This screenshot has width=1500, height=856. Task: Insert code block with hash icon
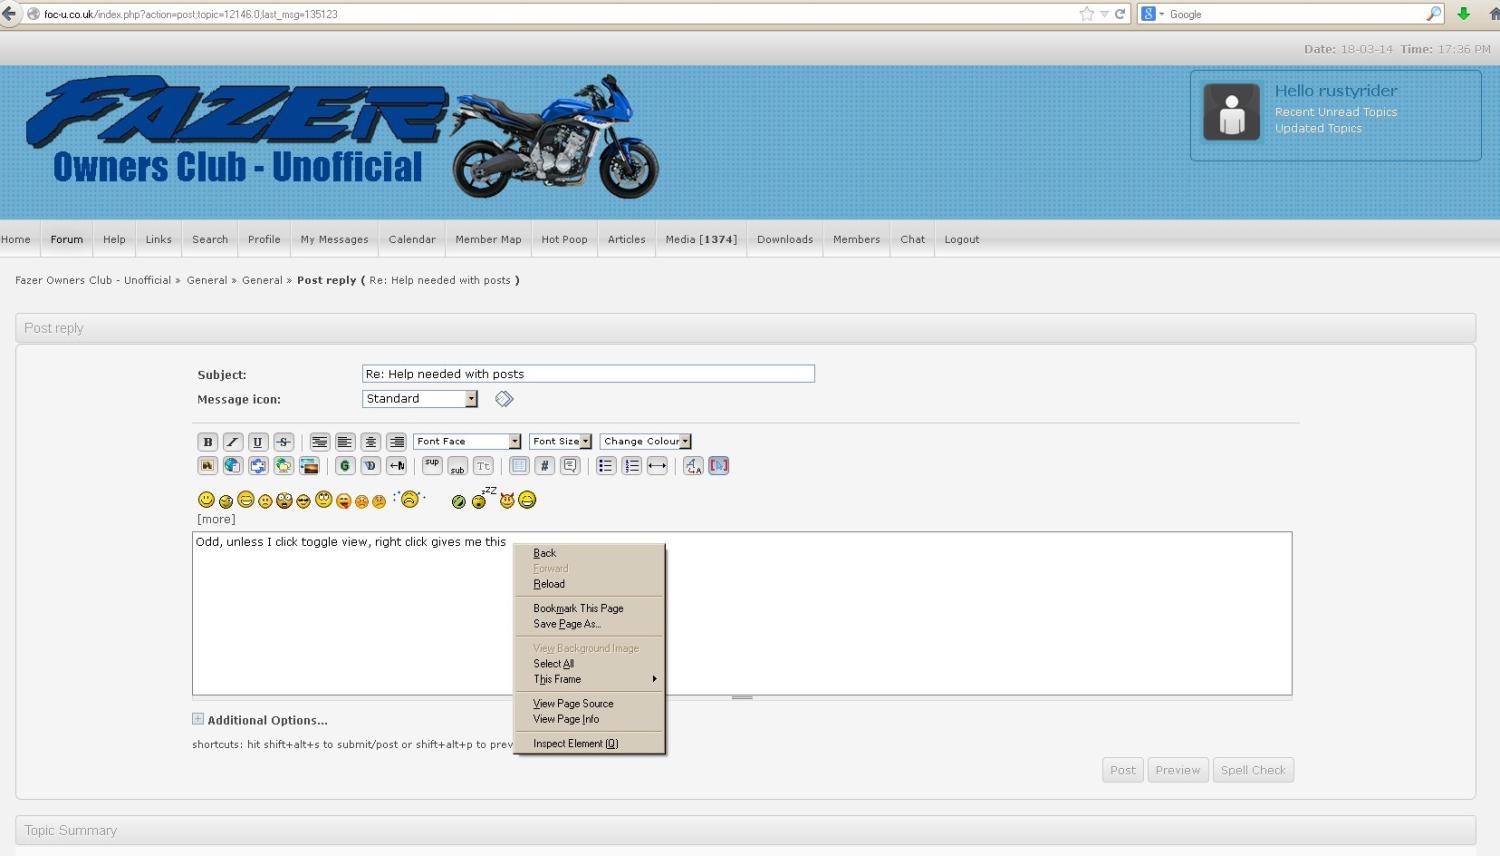(544, 466)
